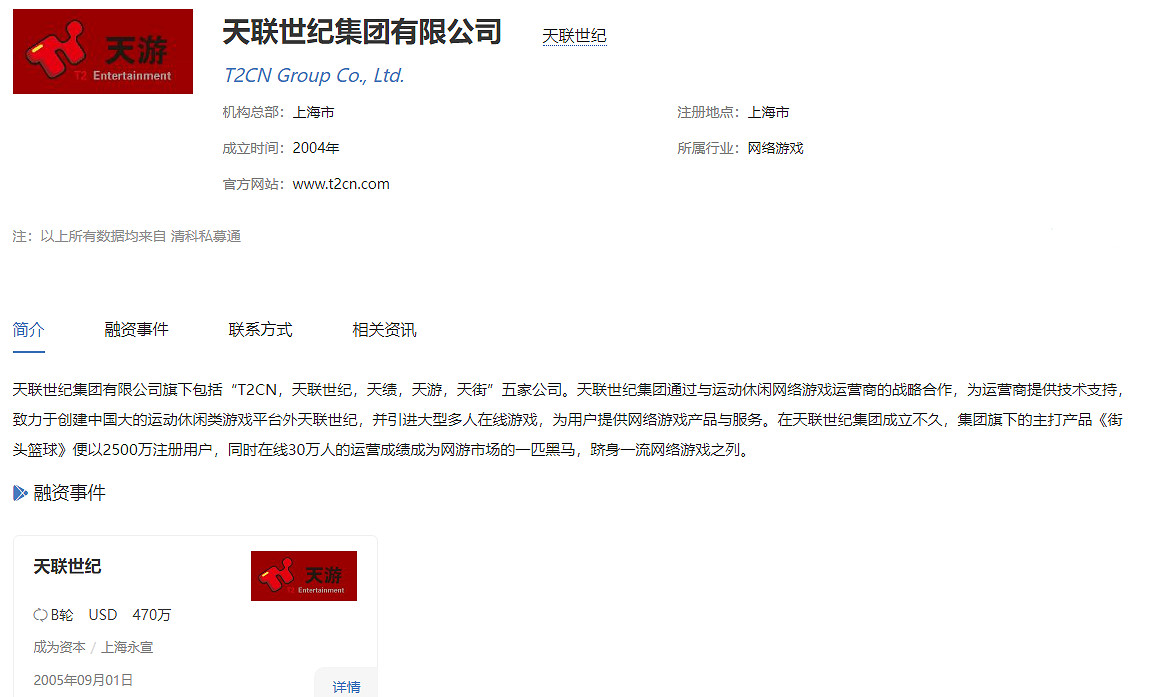
Task: Click the 清科私募通 data source note
Action: pyautogui.click(x=205, y=237)
